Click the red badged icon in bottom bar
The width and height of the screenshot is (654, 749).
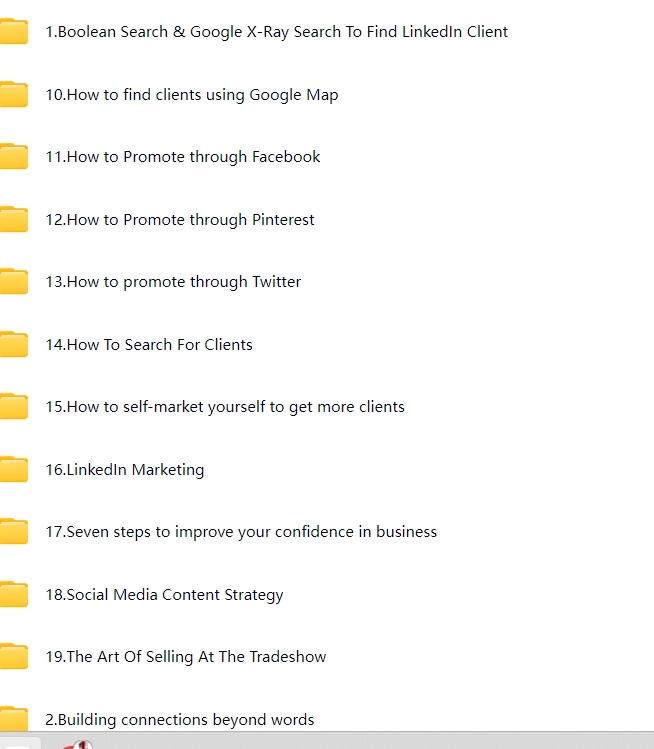click(78, 744)
